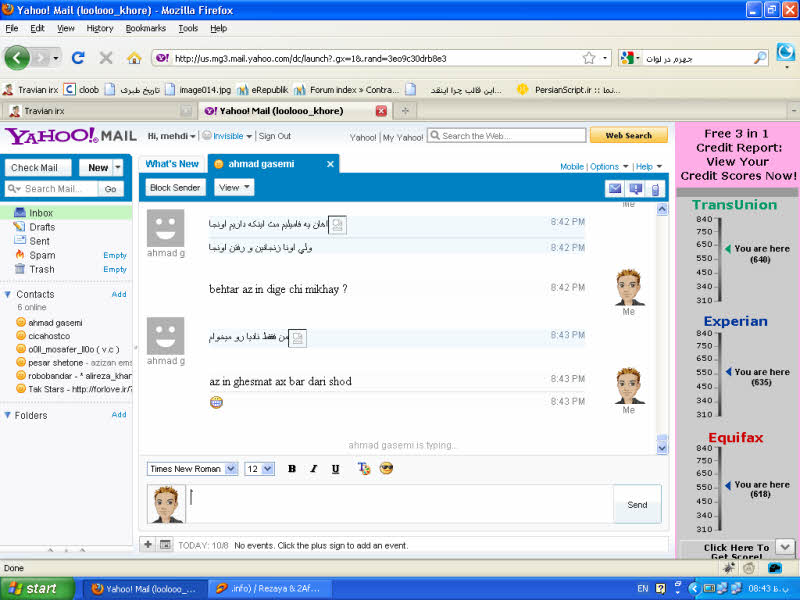Open the eRepublik bookmark
This screenshot has height=600, width=800.
click(263, 90)
